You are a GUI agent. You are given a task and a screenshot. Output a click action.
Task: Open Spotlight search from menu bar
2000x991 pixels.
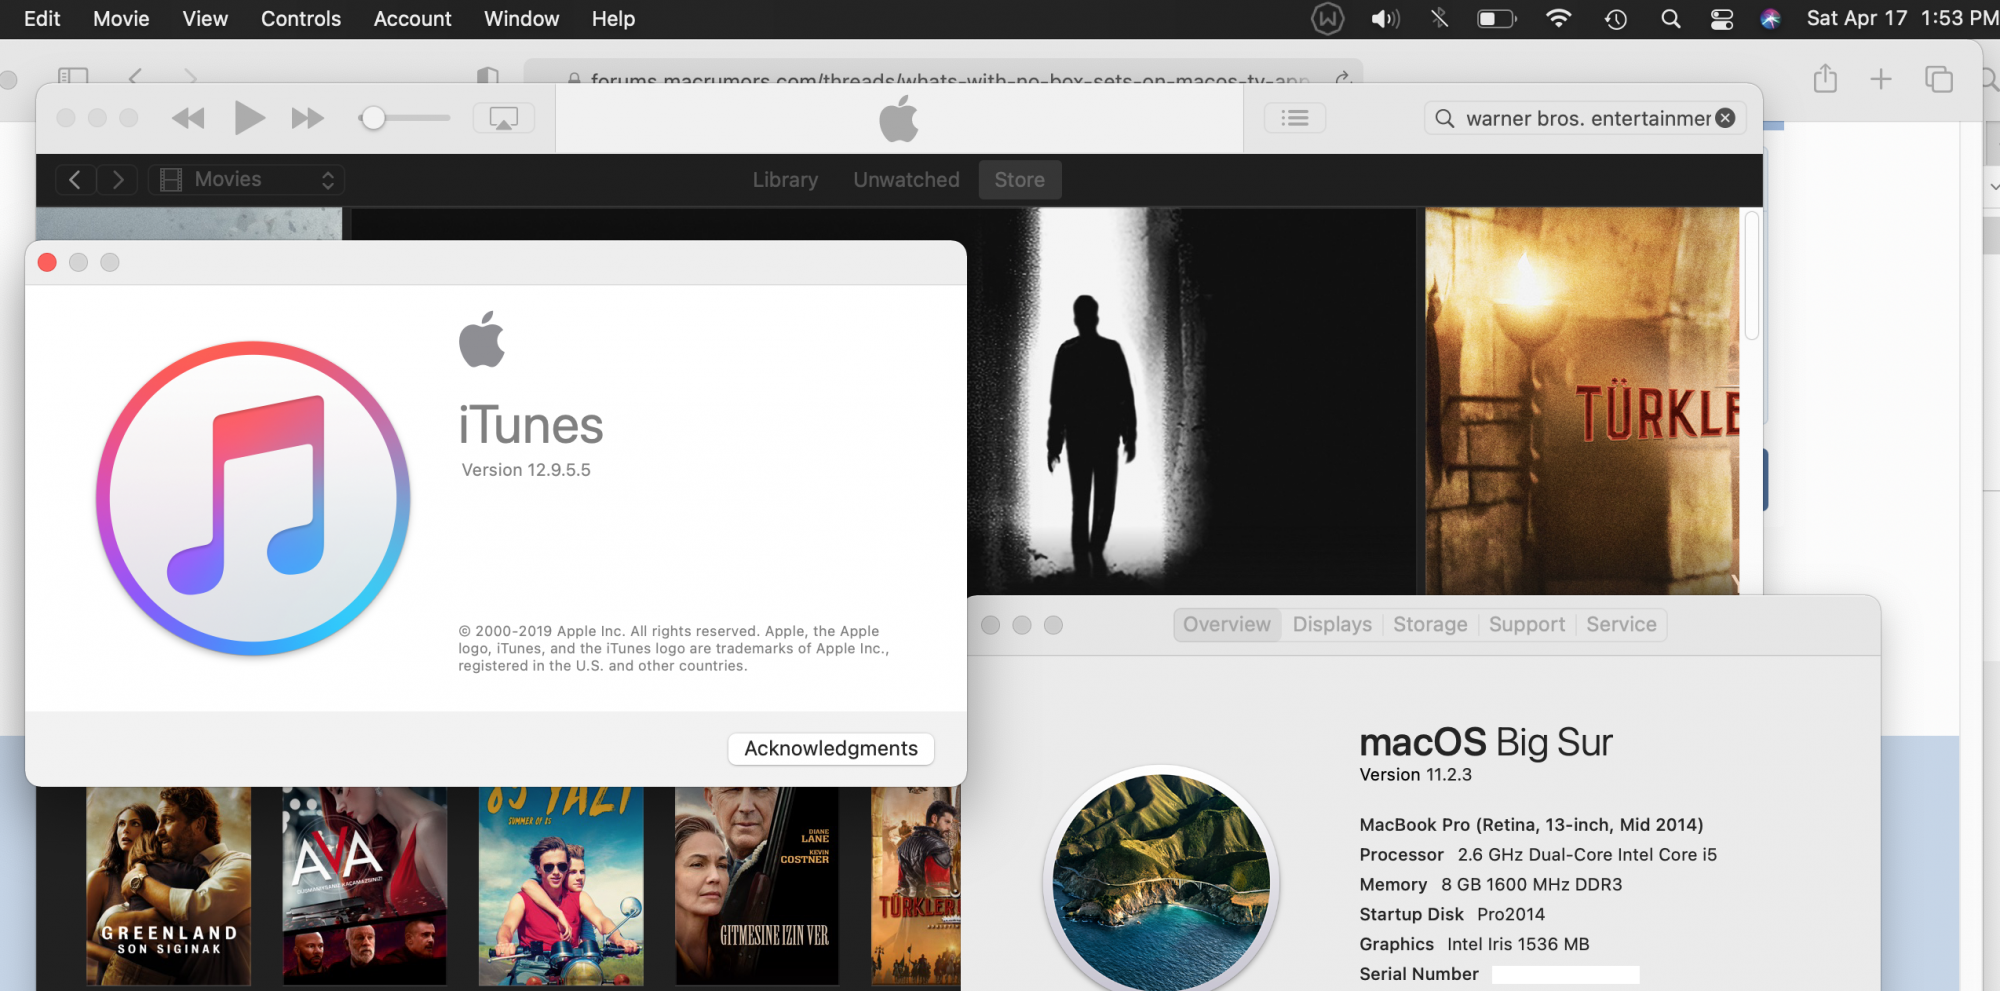pos(1670,19)
